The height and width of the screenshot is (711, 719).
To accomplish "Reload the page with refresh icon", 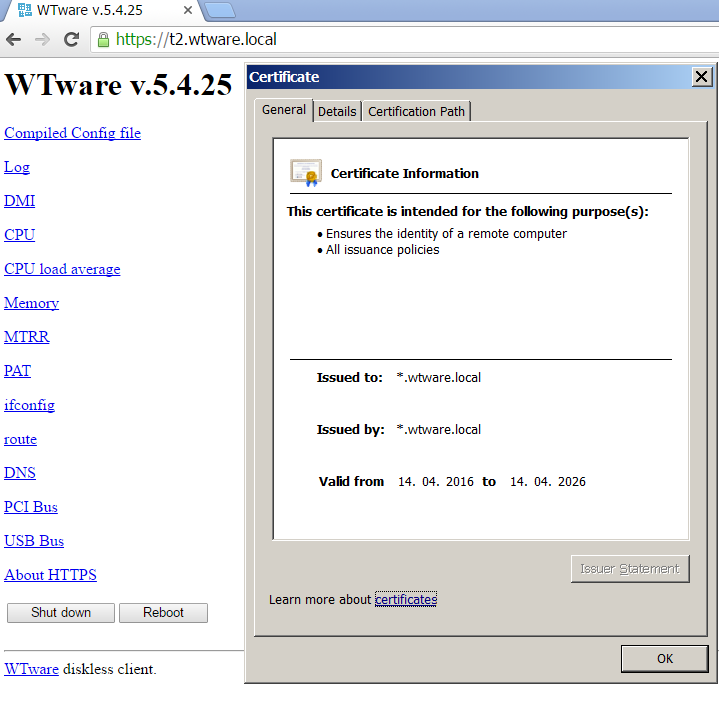I will [x=71, y=40].
